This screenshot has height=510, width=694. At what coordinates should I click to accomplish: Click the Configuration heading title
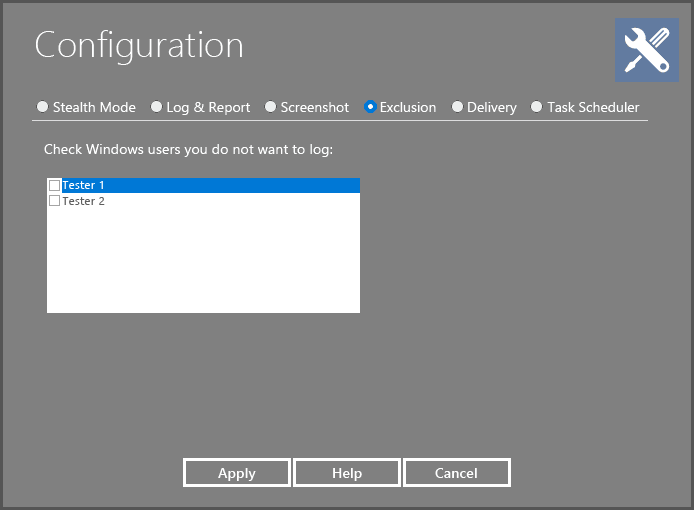(139, 45)
